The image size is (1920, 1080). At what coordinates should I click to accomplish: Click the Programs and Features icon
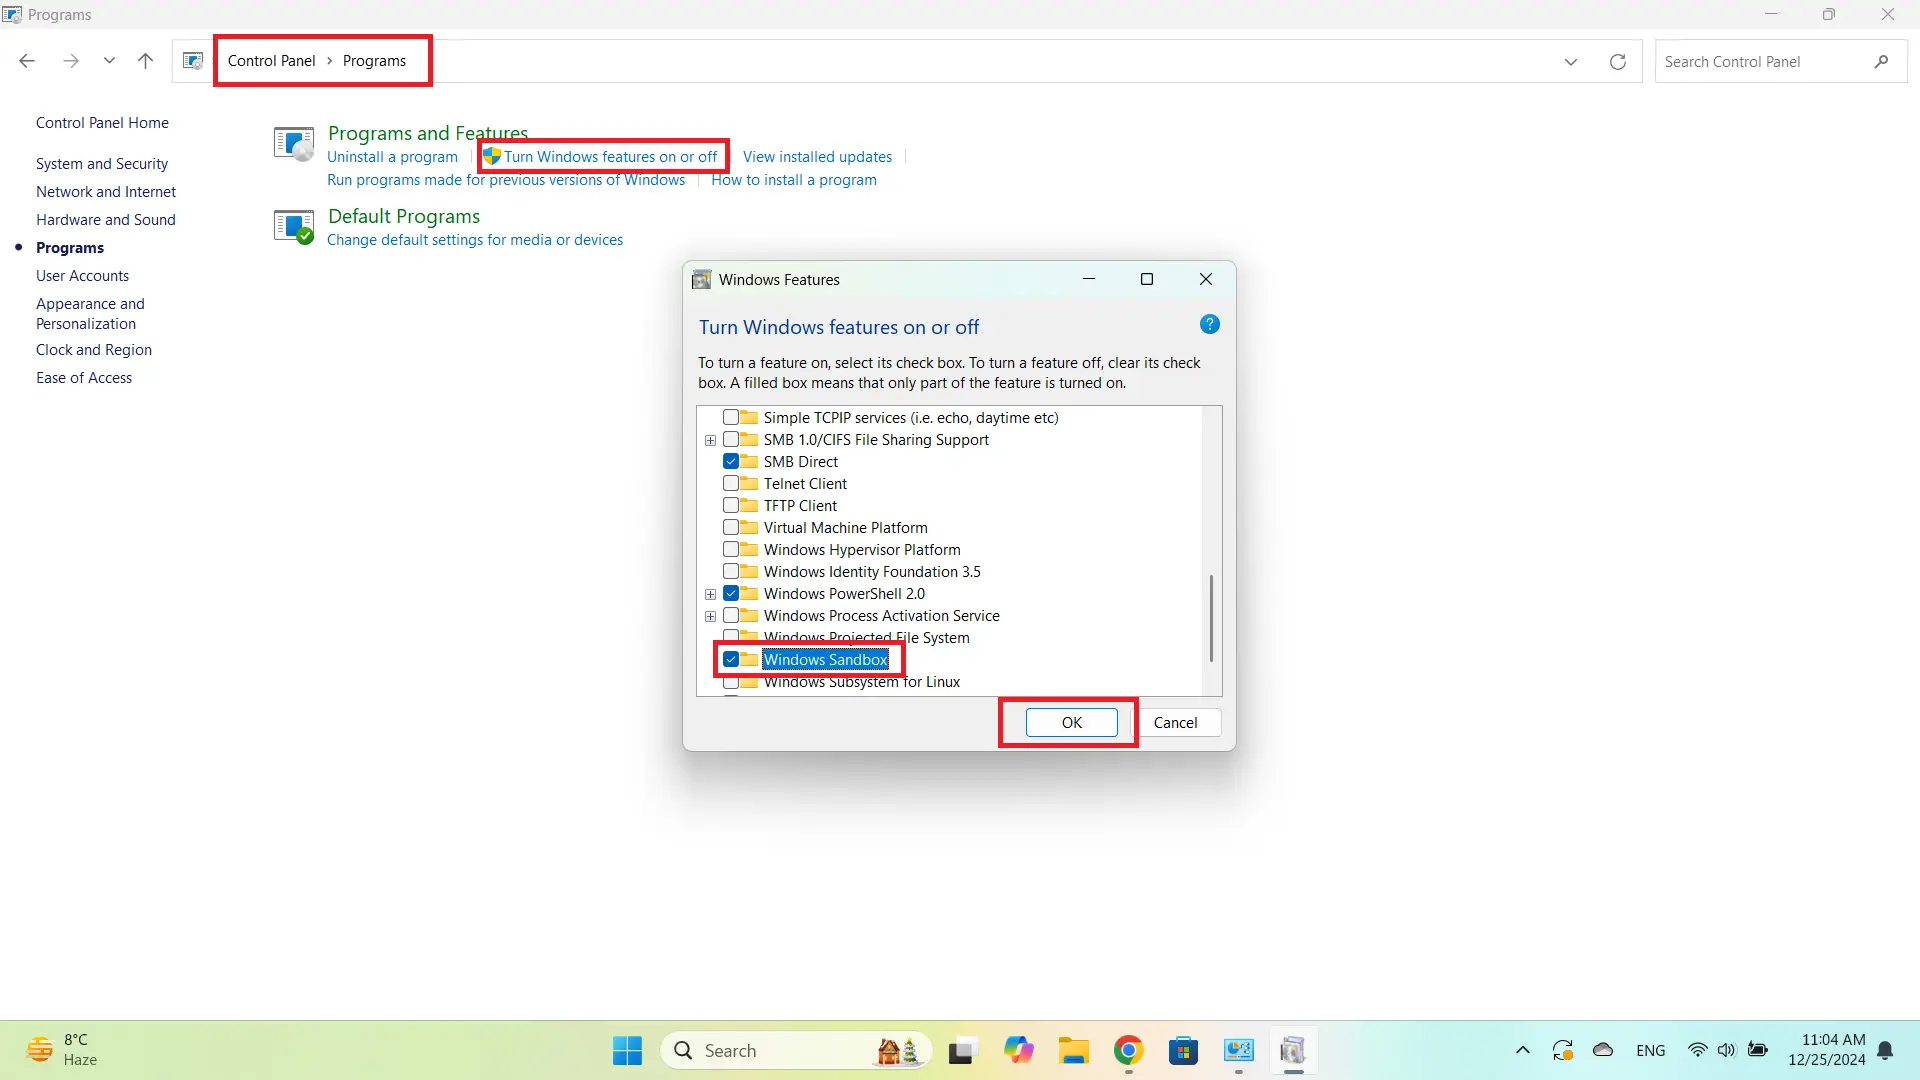click(294, 144)
